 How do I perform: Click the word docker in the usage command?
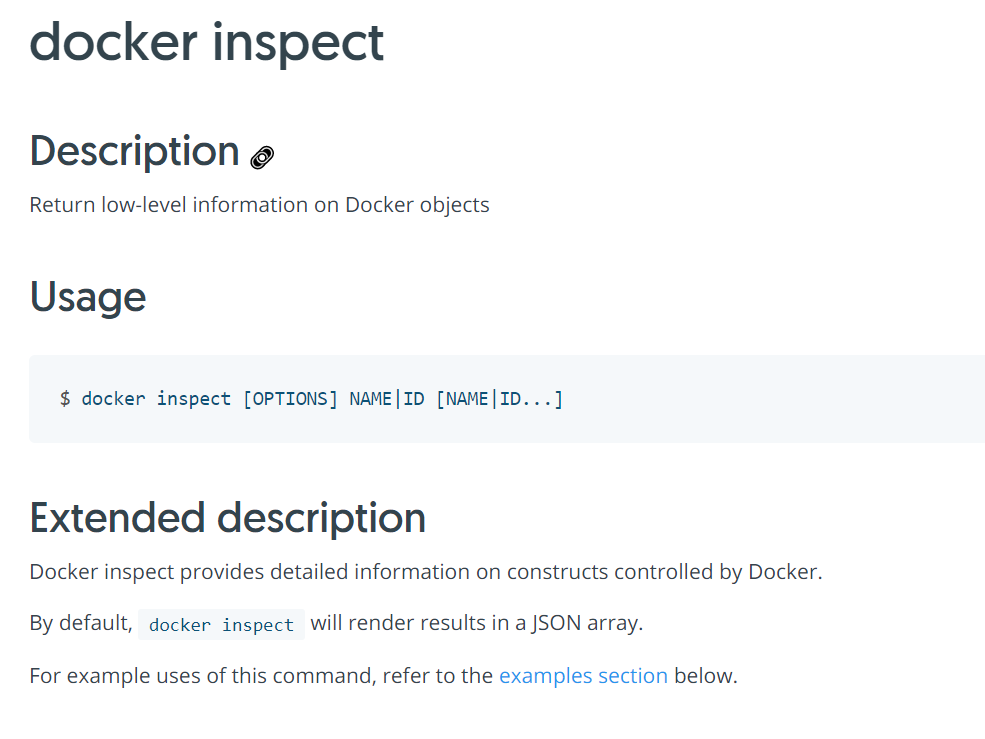tap(113, 399)
